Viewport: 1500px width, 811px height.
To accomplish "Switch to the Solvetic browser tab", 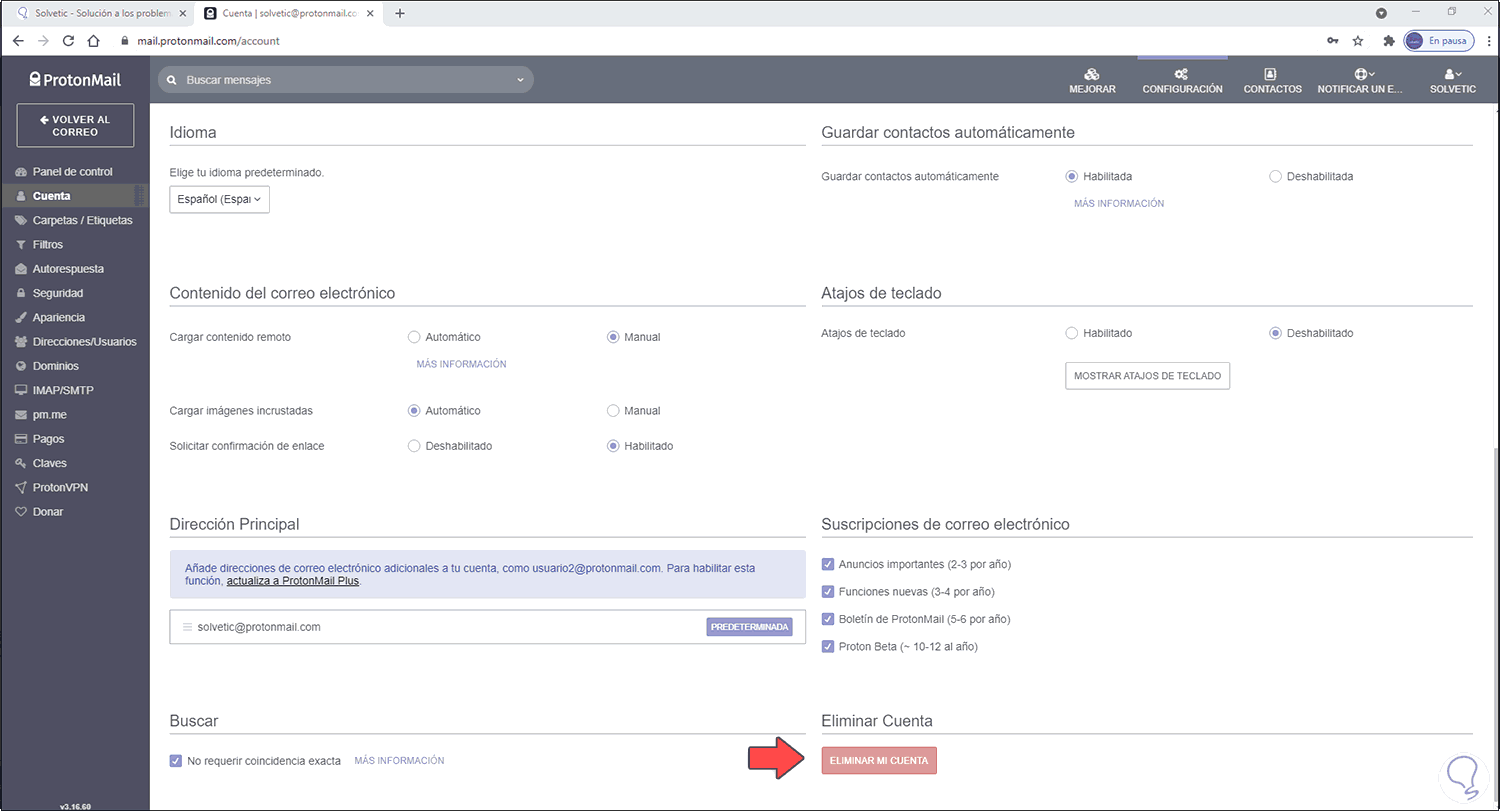I will 95,13.
